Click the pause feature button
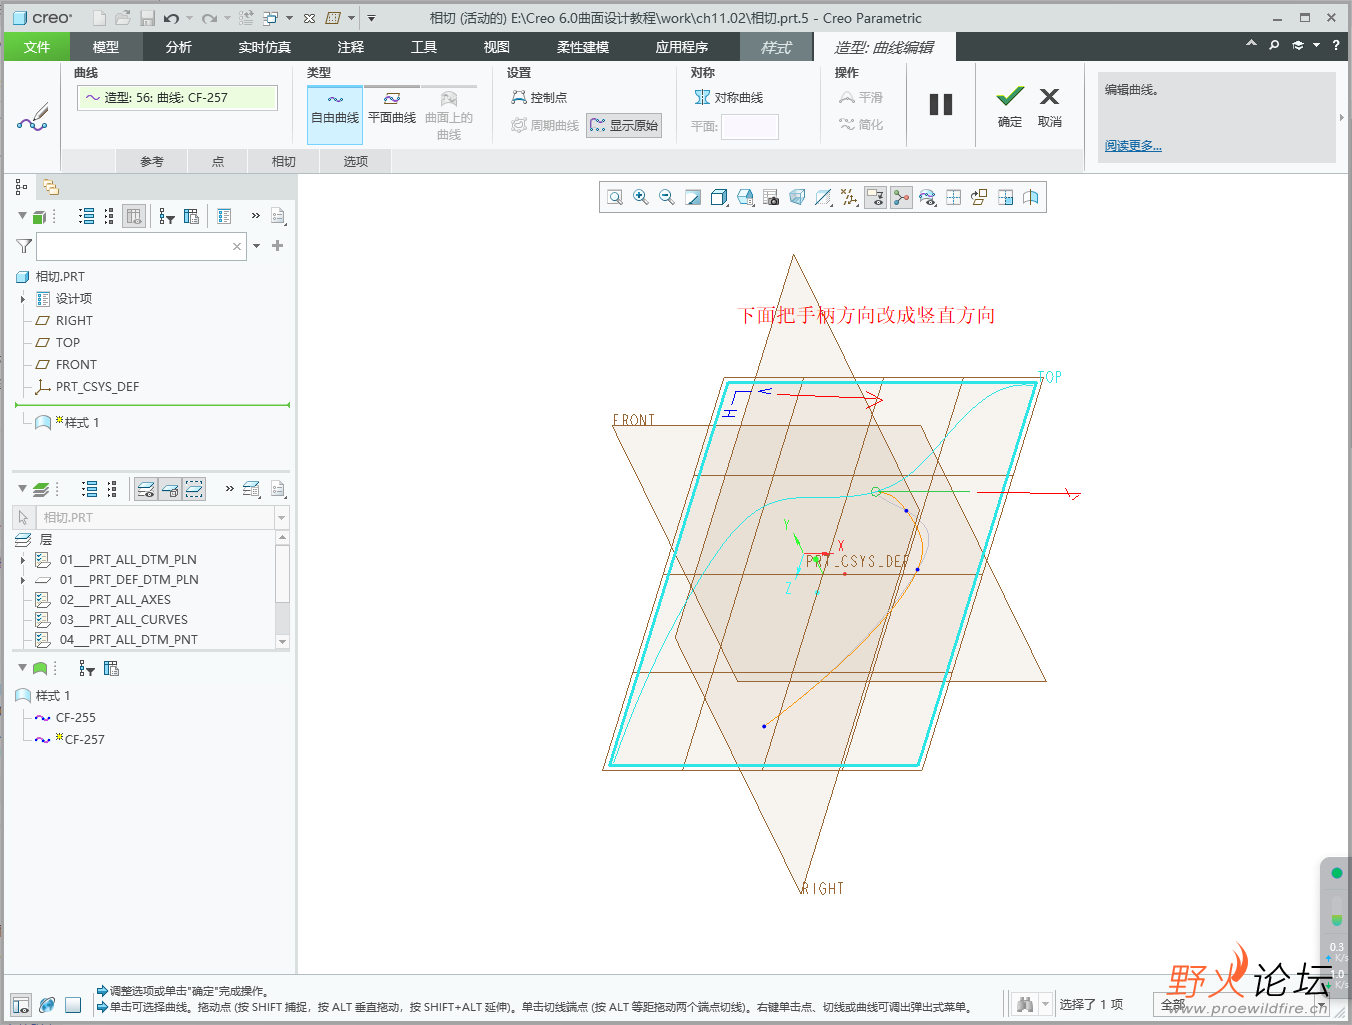 pyautogui.click(x=941, y=105)
